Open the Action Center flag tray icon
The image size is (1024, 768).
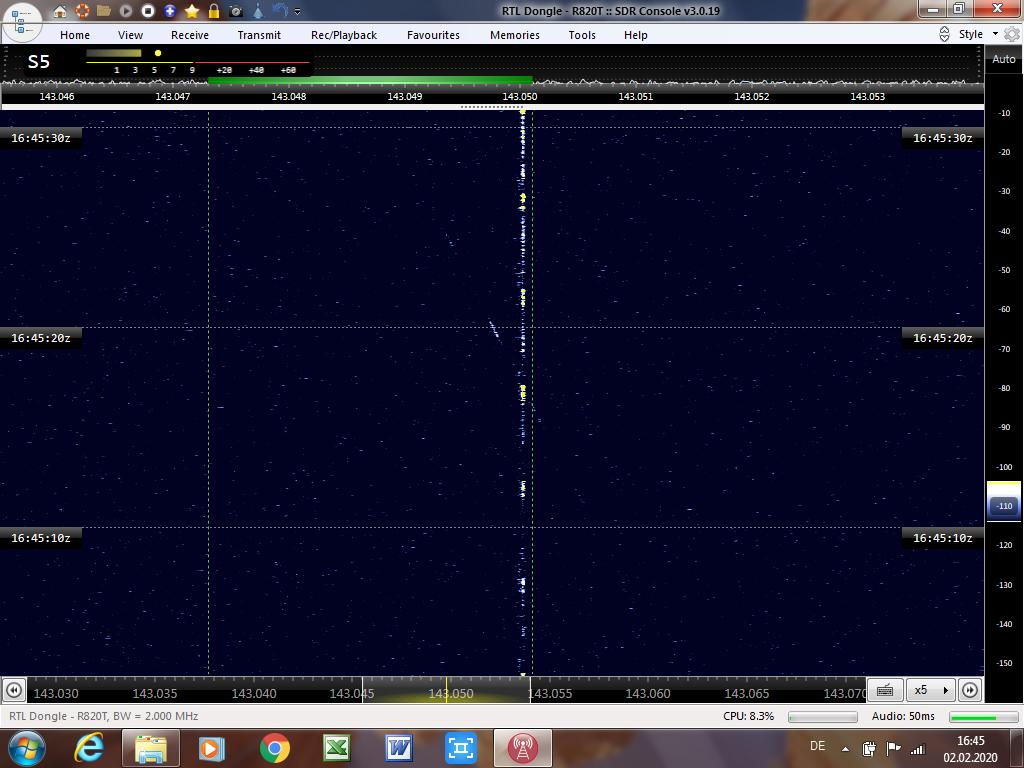coord(893,748)
